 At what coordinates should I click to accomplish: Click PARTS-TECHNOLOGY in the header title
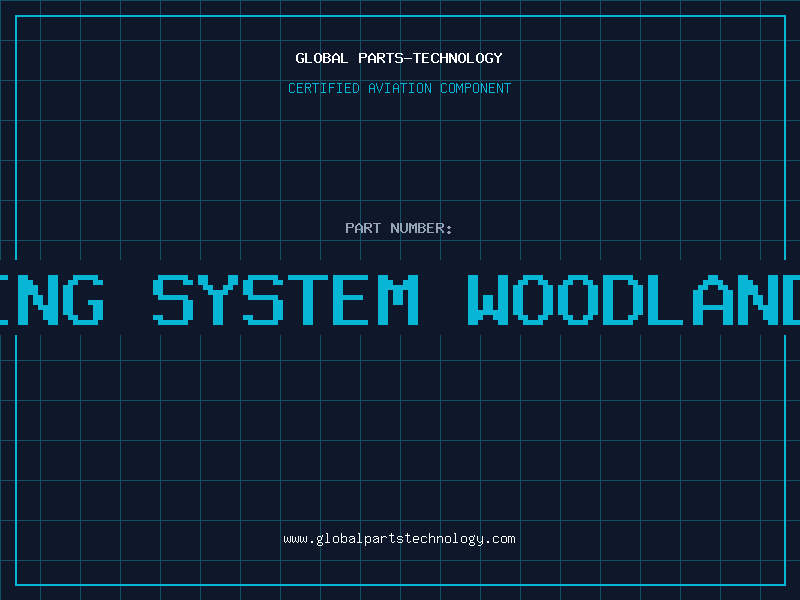[x=429, y=58]
